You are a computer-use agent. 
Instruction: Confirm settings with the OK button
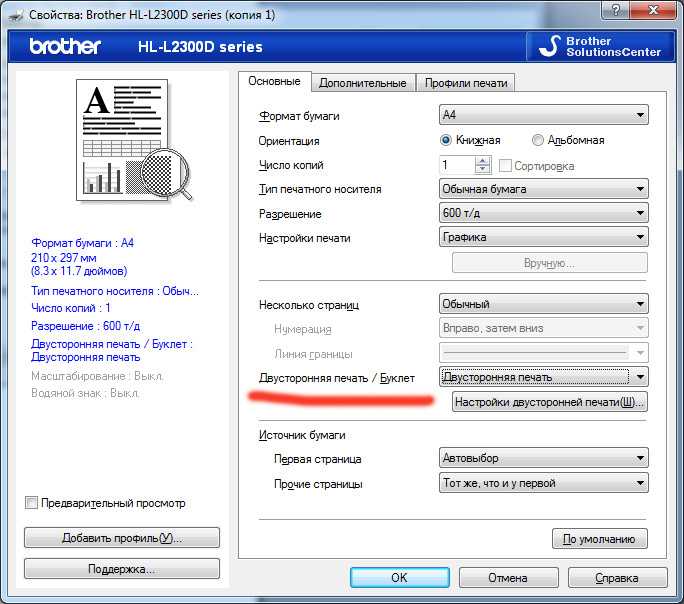[x=399, y=578]
